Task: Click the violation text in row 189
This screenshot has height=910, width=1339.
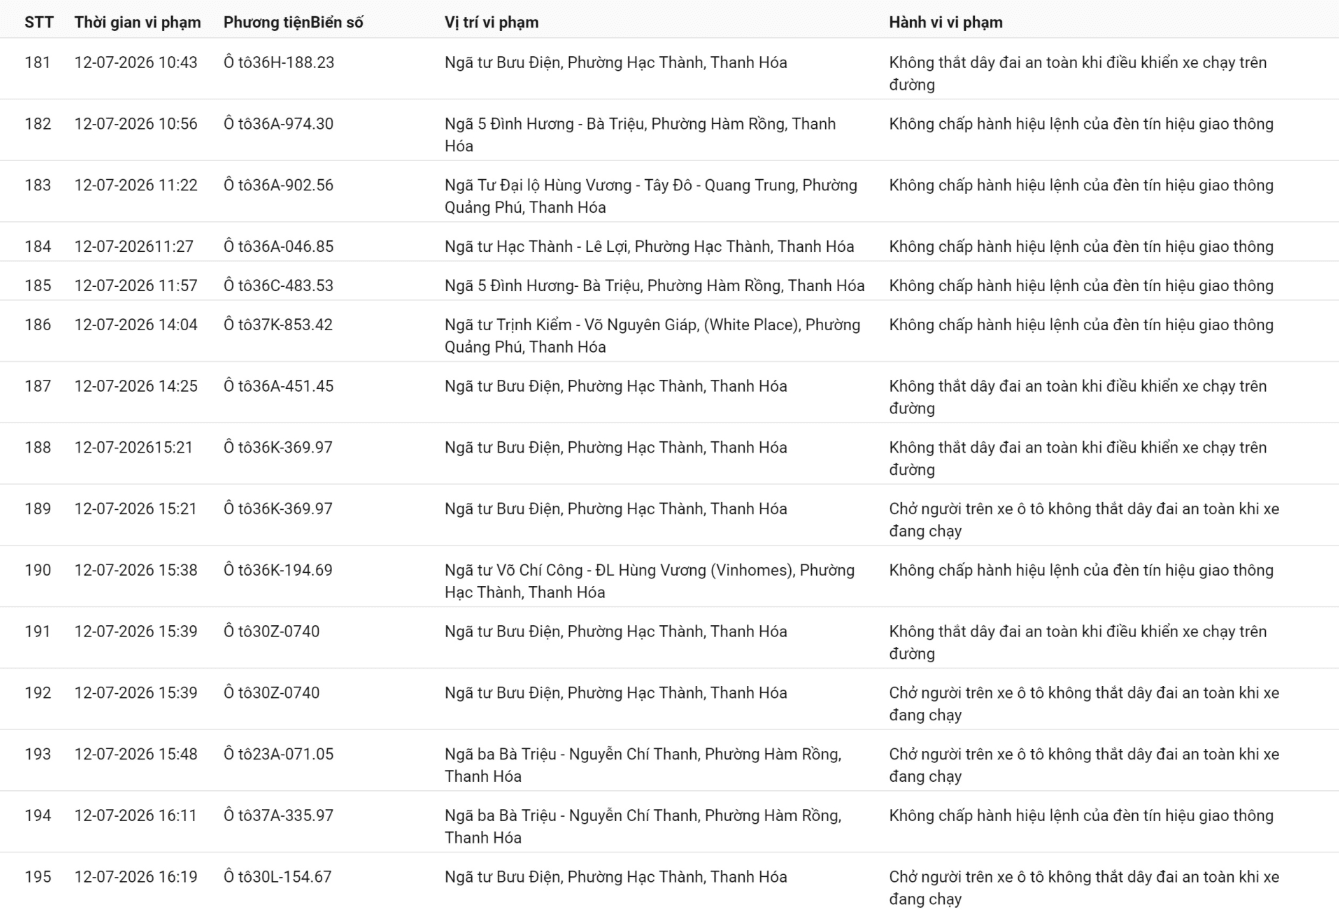Action: click(1084, 519)
